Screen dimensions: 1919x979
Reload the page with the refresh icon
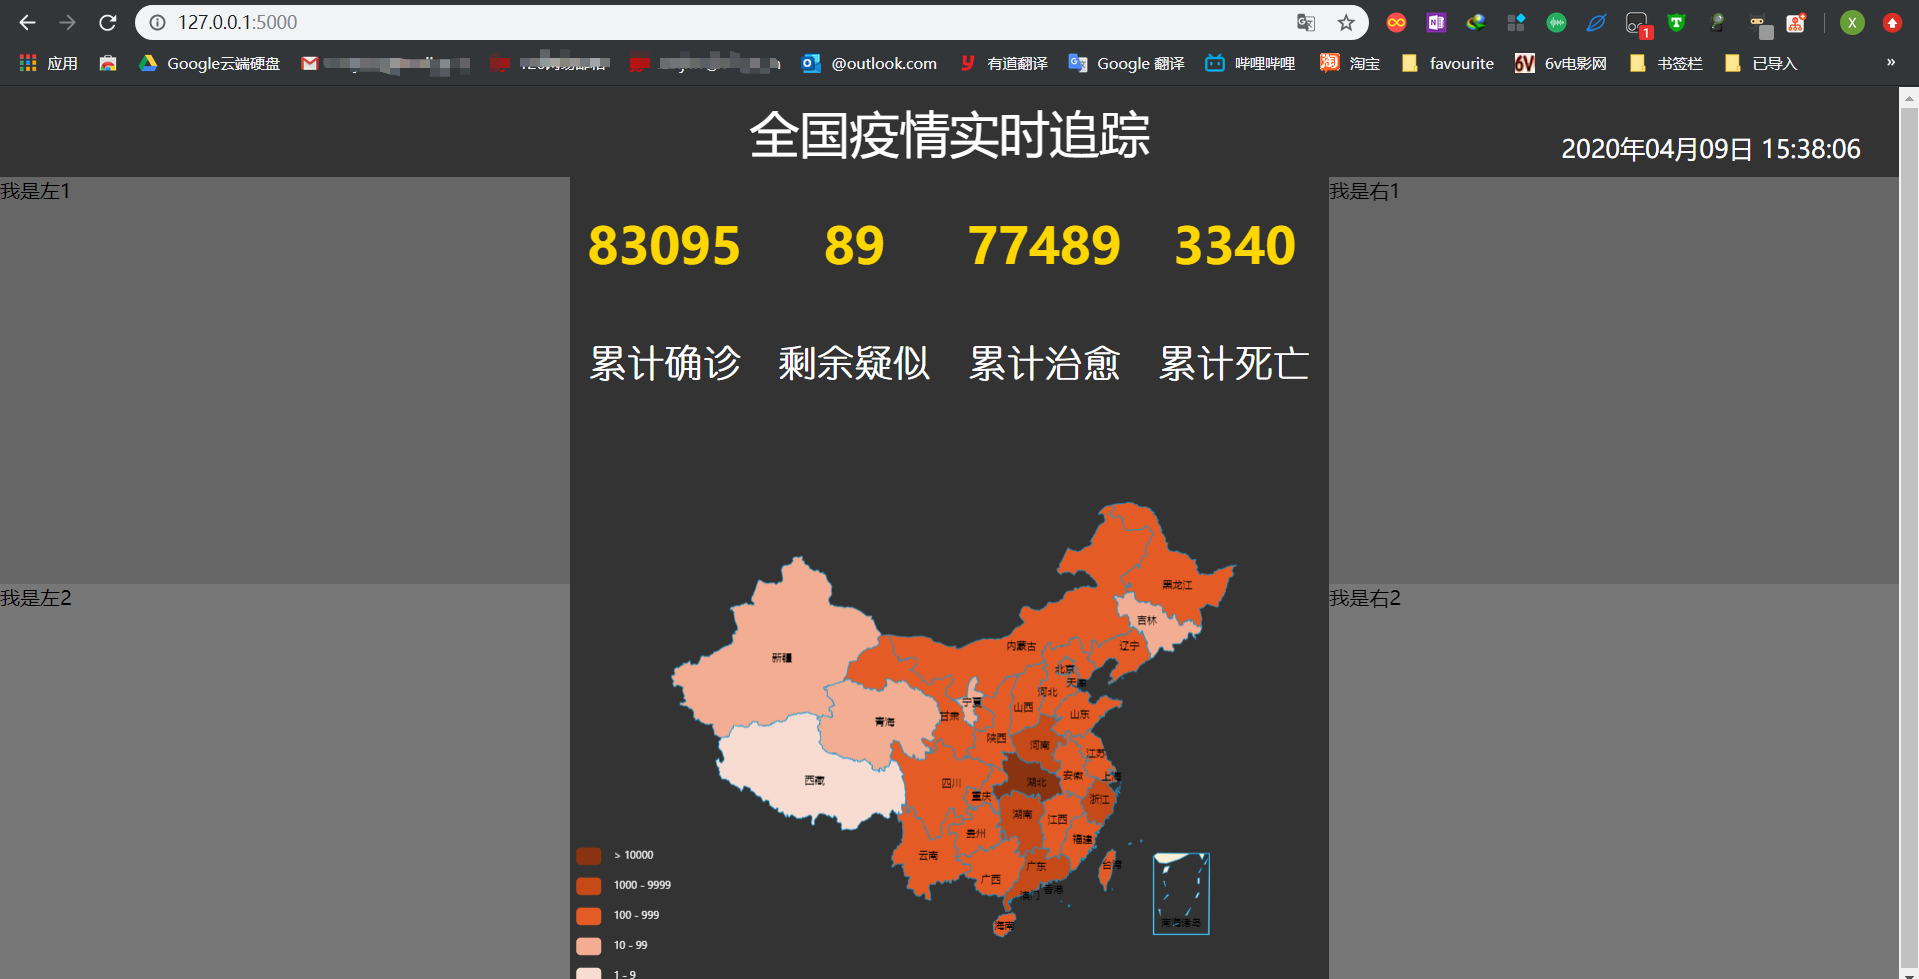[108, 22]
